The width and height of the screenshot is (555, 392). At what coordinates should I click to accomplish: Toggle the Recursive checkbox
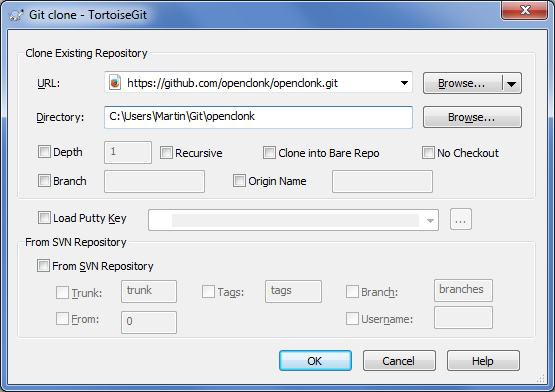[166, 153]
